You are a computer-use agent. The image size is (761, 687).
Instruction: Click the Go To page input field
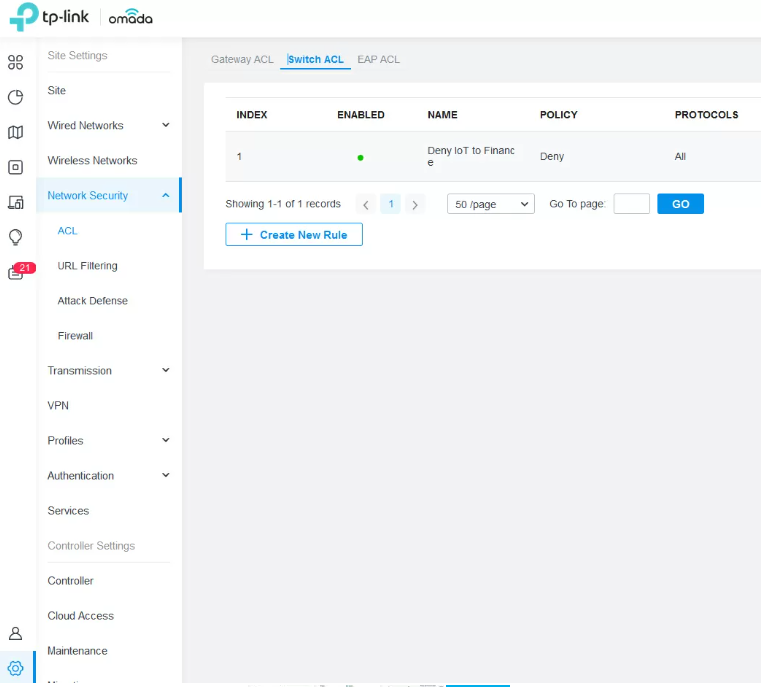coord(631,204)
